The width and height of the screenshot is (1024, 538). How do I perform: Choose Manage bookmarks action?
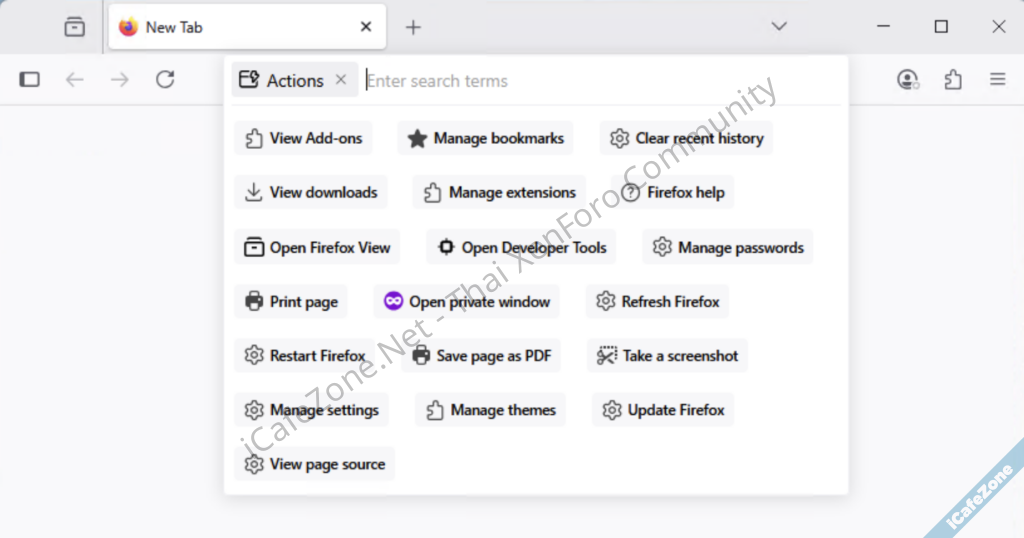click(x=485, y=138)
